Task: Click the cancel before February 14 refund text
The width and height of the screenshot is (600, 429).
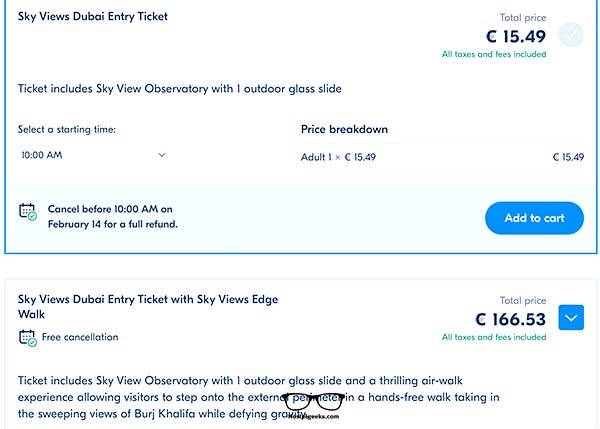Action: 112,217
